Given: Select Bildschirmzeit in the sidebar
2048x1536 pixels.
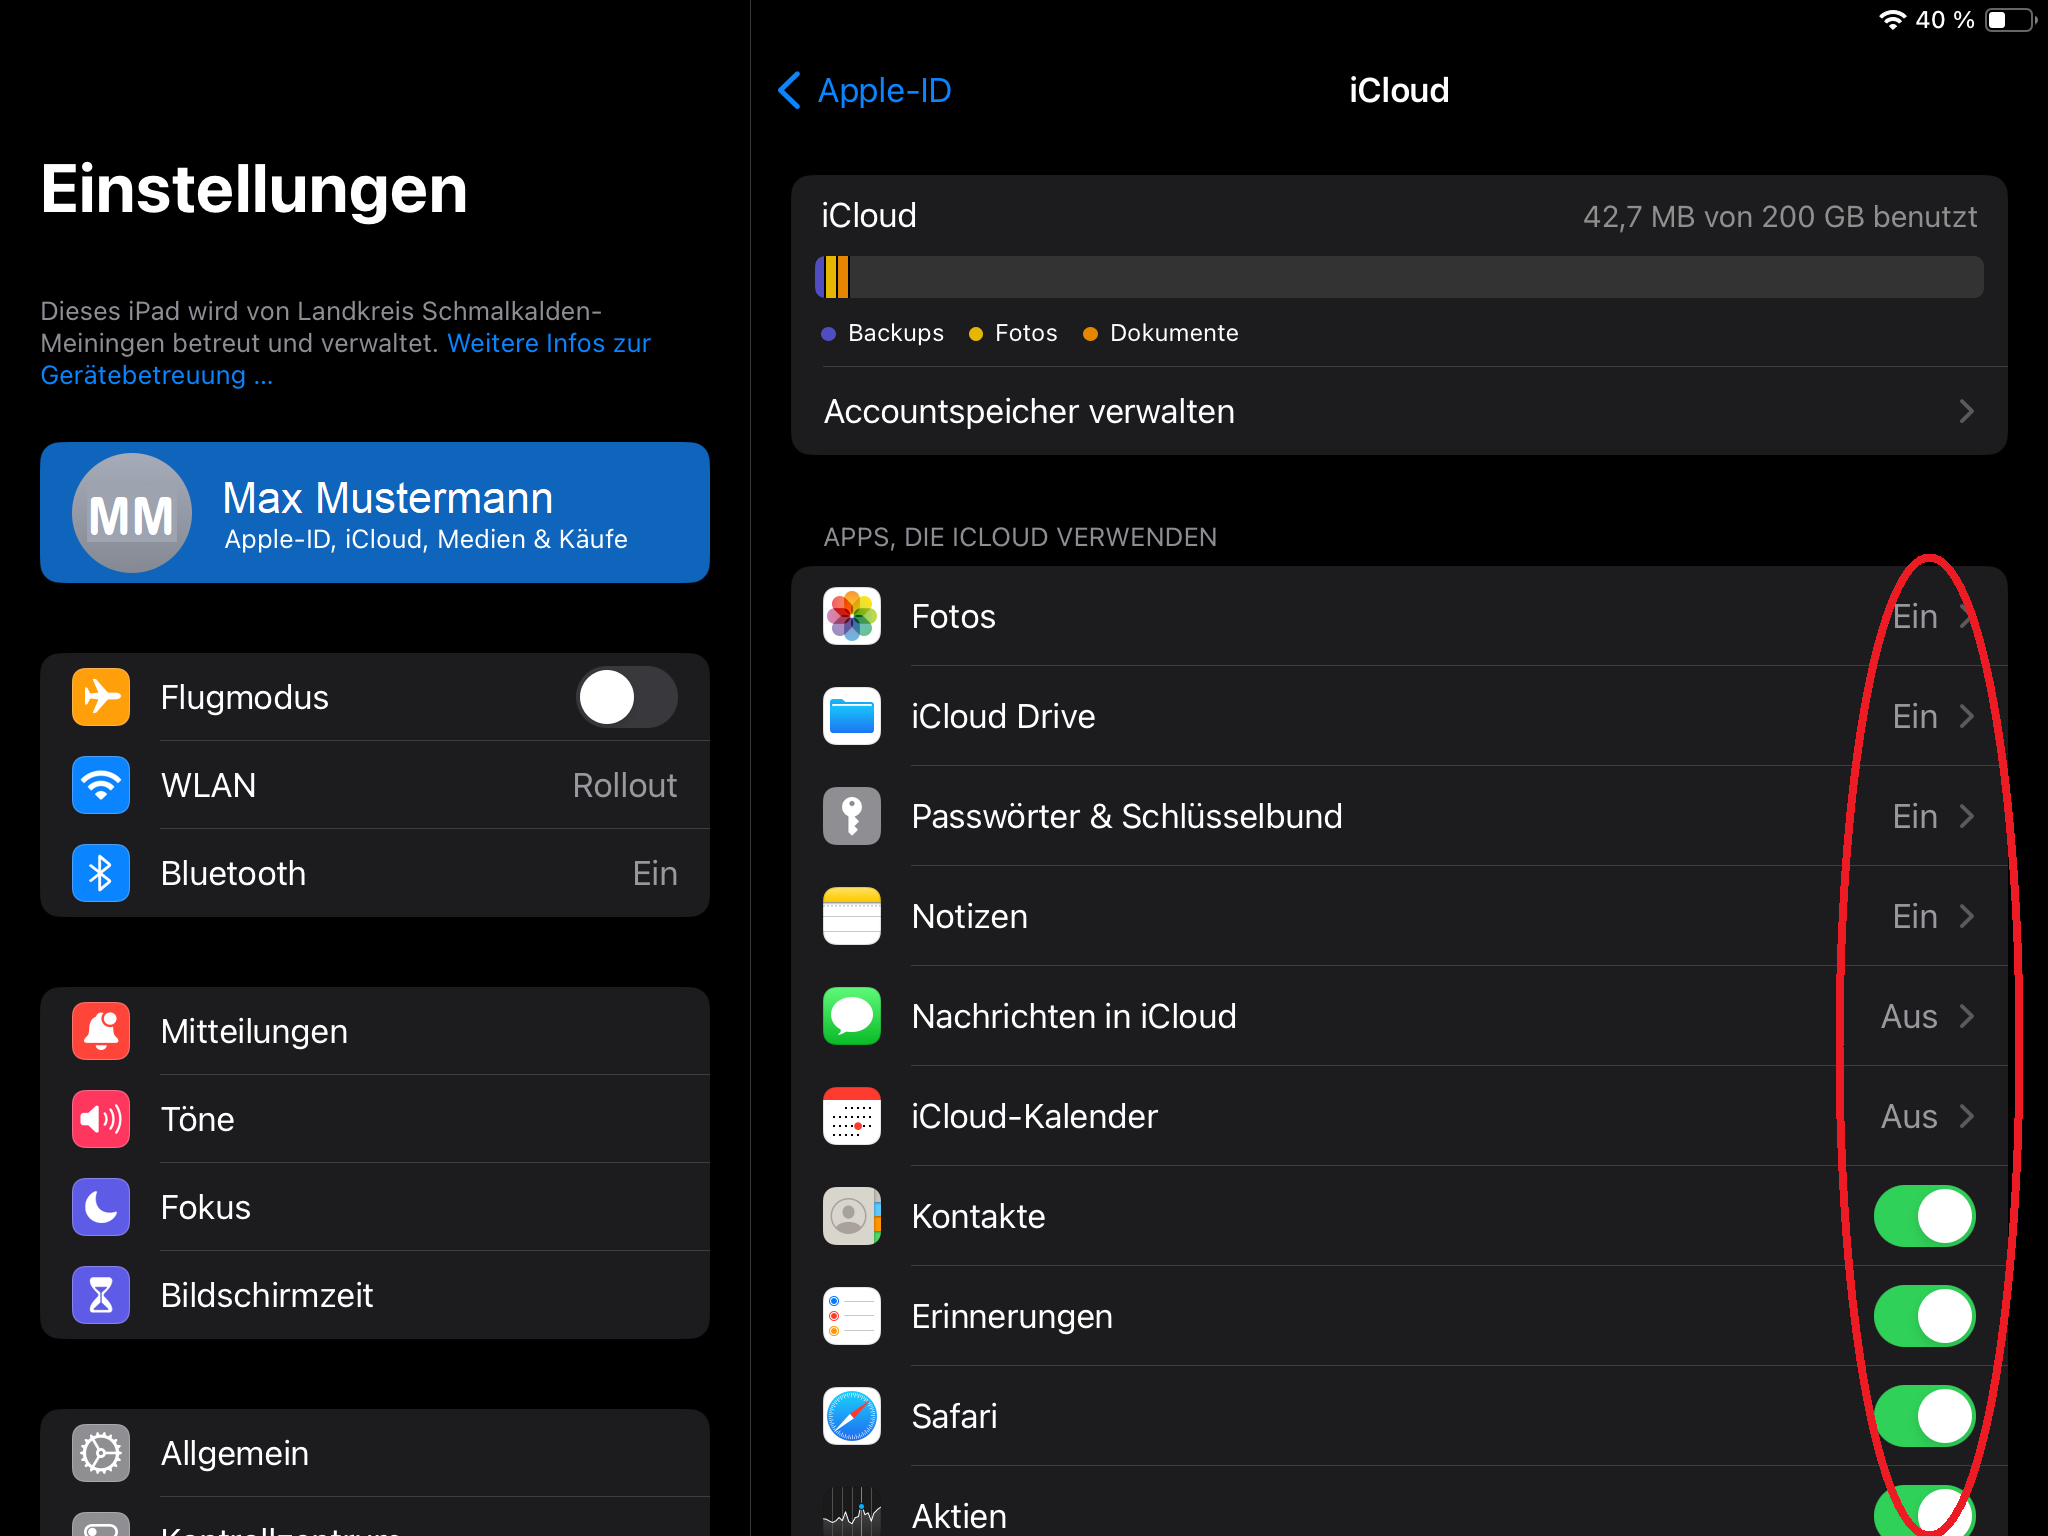Looking at the screenshot, I should pos(266,1295).
